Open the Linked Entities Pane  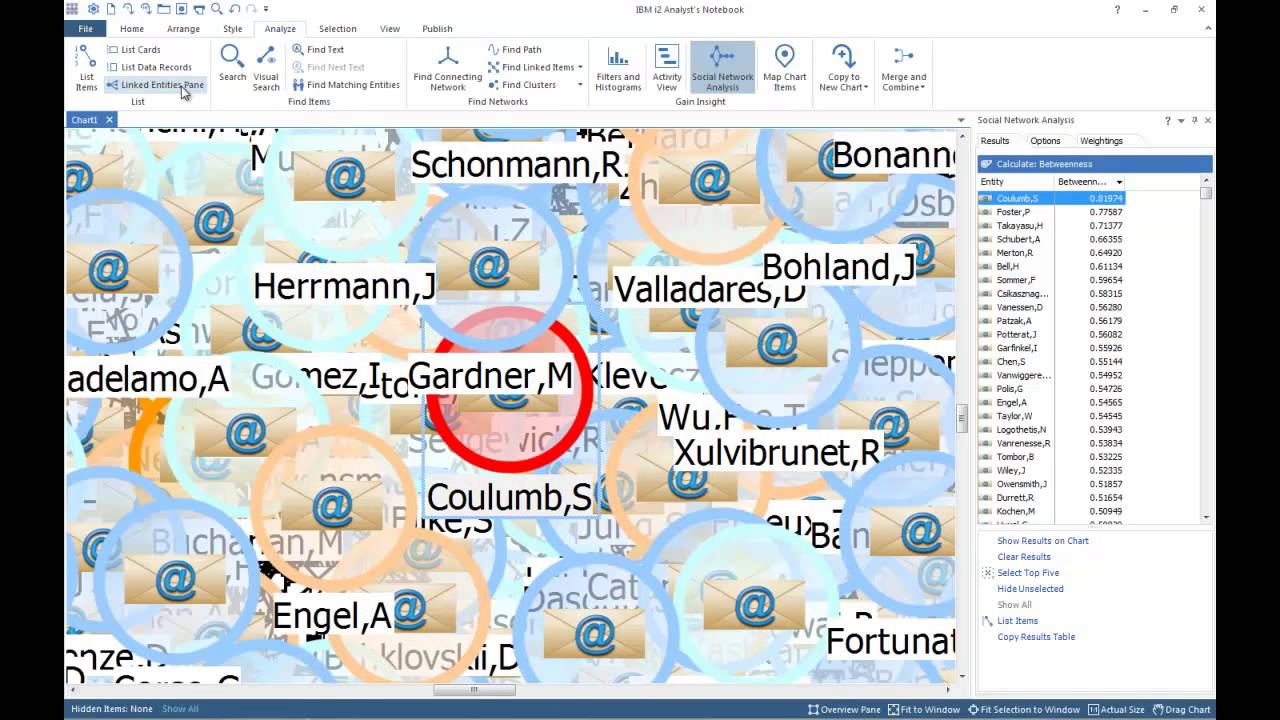point(155,85)
